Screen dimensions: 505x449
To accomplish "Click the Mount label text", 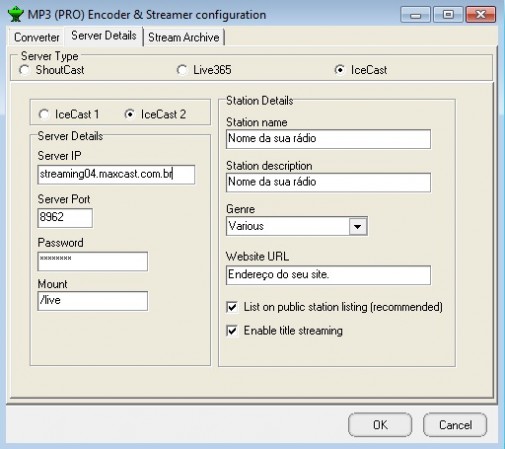I will point(52,284).
